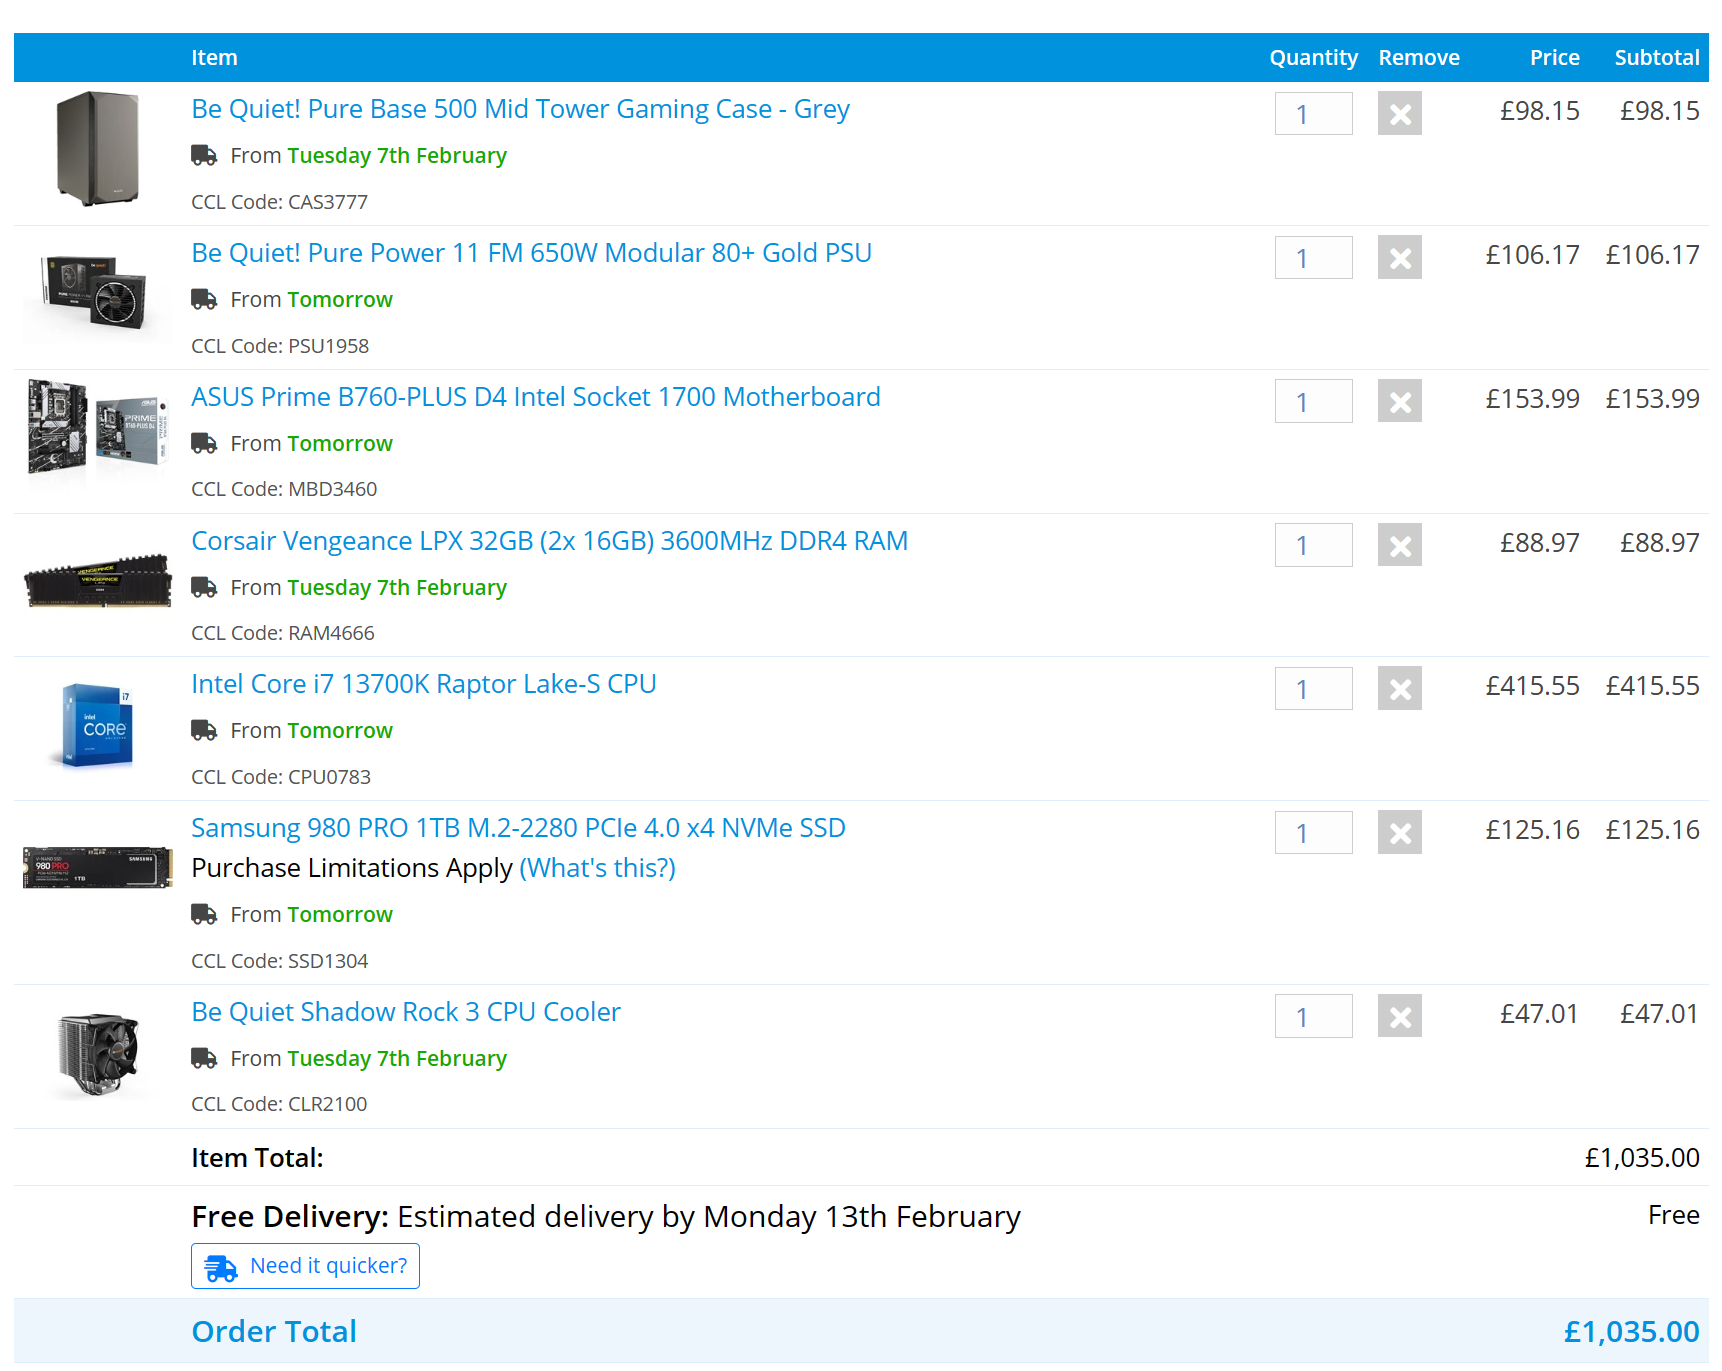This screenshot has height=1371, width=1722.
Task: Click the Order Total heading
Action: 274,1332
